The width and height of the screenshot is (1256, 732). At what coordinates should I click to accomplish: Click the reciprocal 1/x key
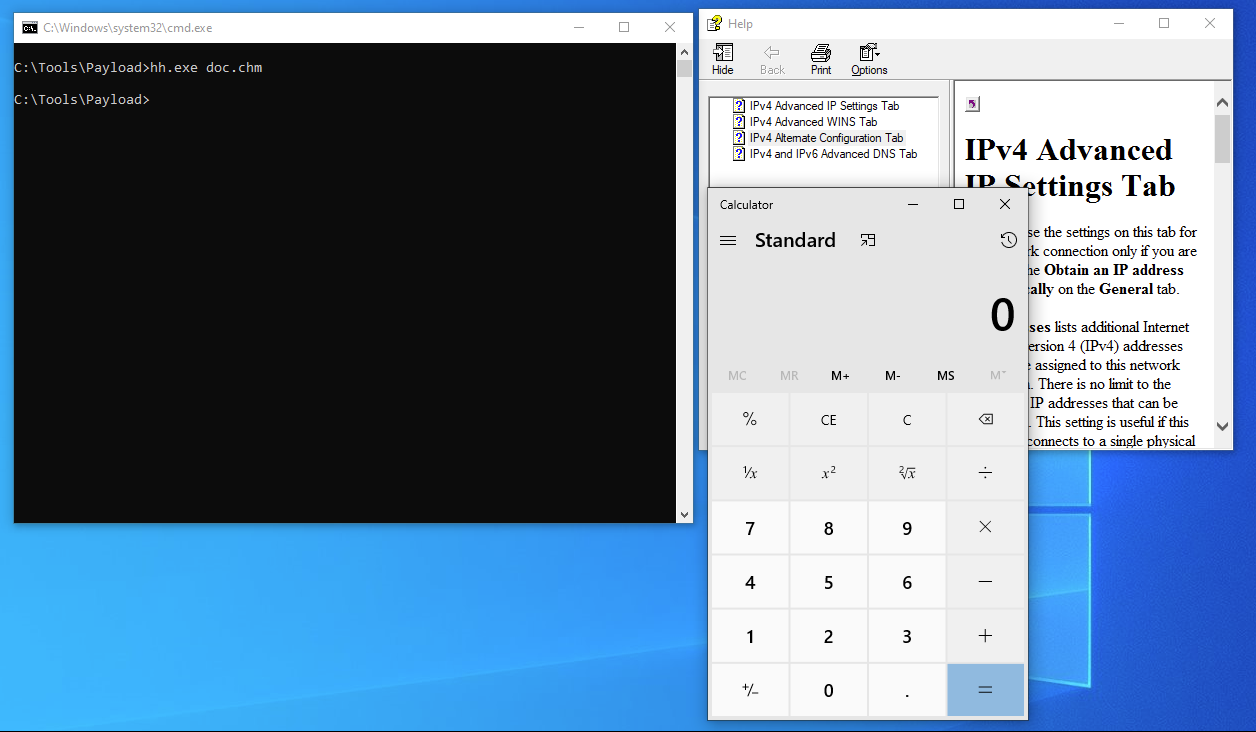click(750, 473)
